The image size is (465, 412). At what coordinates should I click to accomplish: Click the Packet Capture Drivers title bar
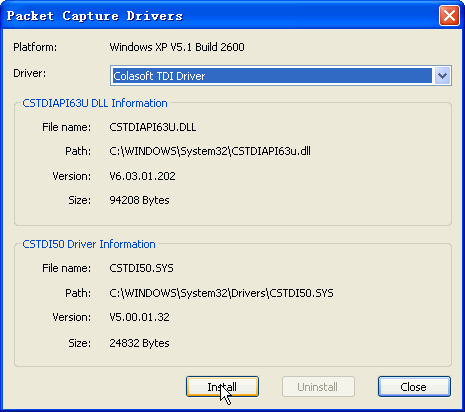pyautogui.click(x=220, y=16)
